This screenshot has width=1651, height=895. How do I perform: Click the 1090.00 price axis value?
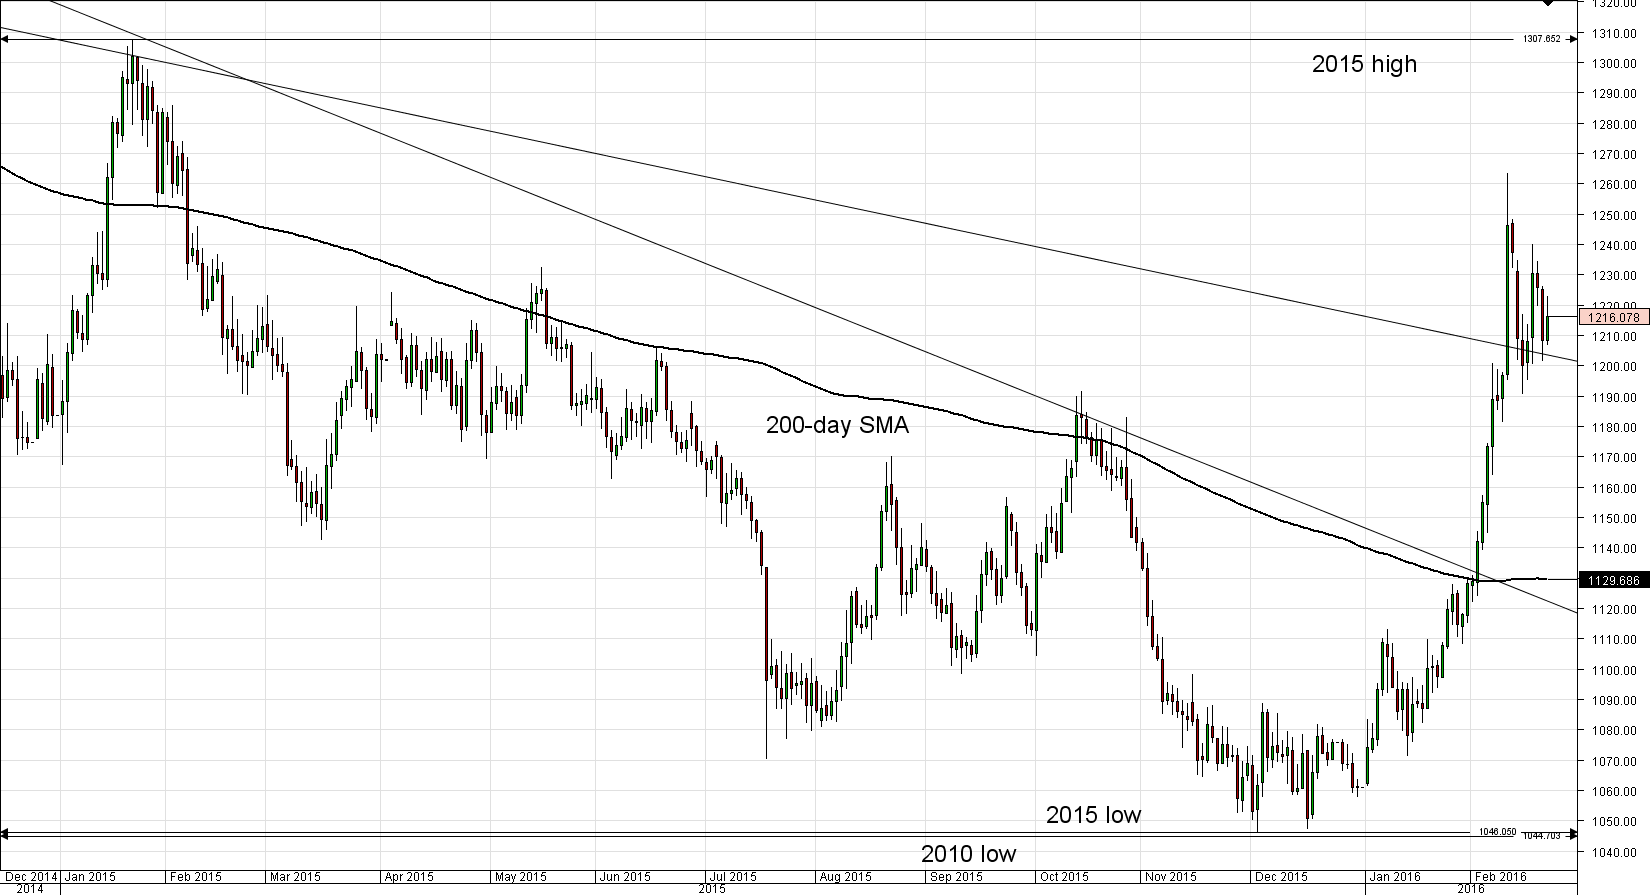[x=1616, y=700]
